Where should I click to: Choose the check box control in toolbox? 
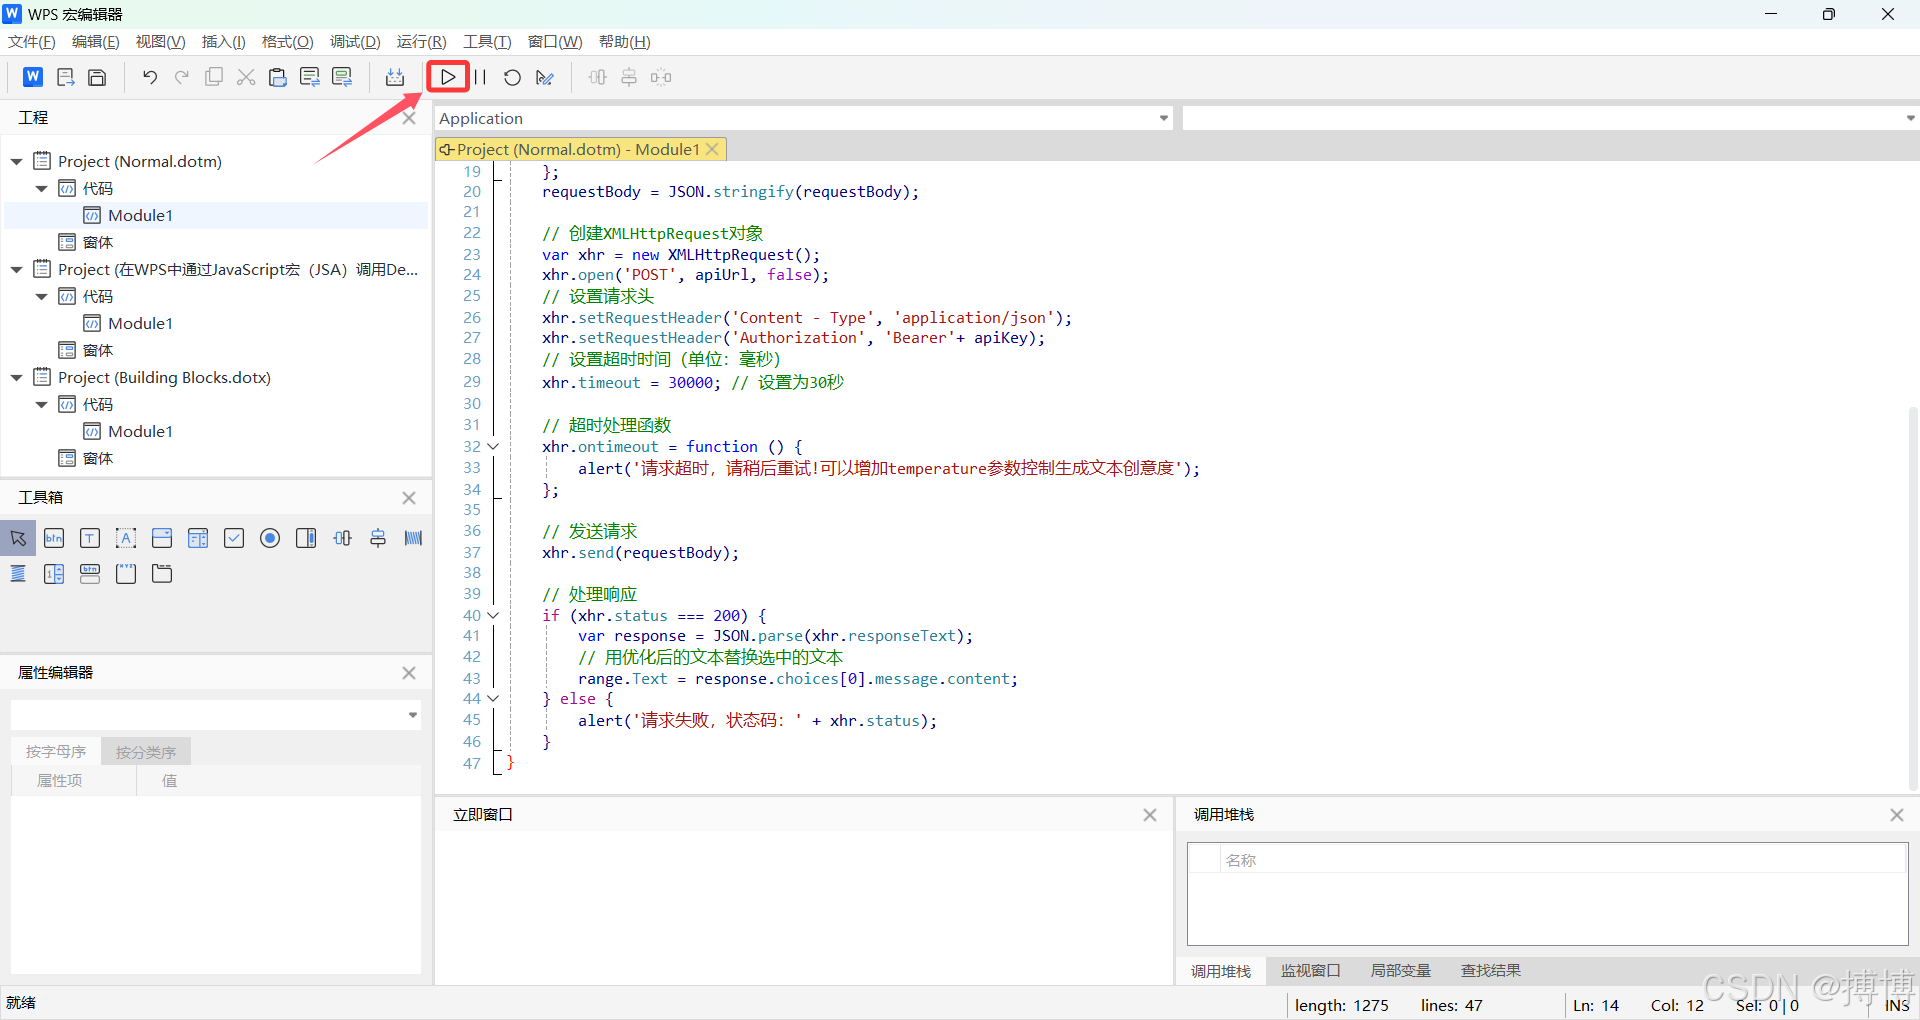234,538
